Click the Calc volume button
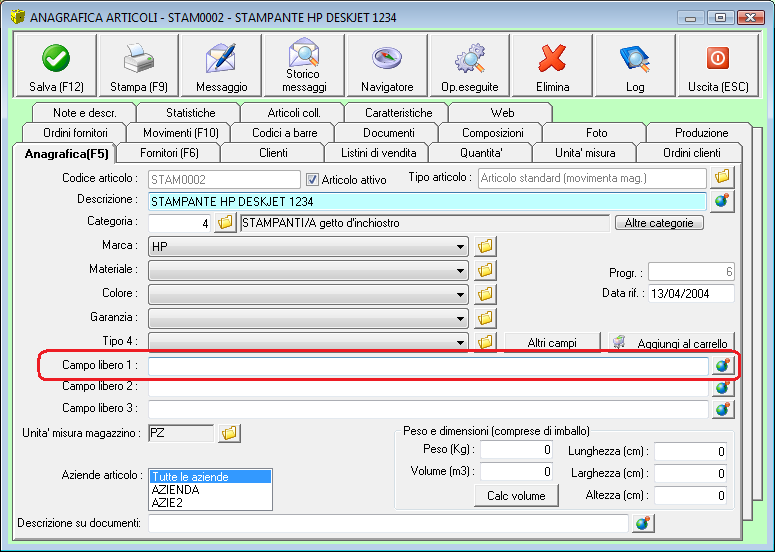This screenshot has width=775, height=552. tap(516, 496)
